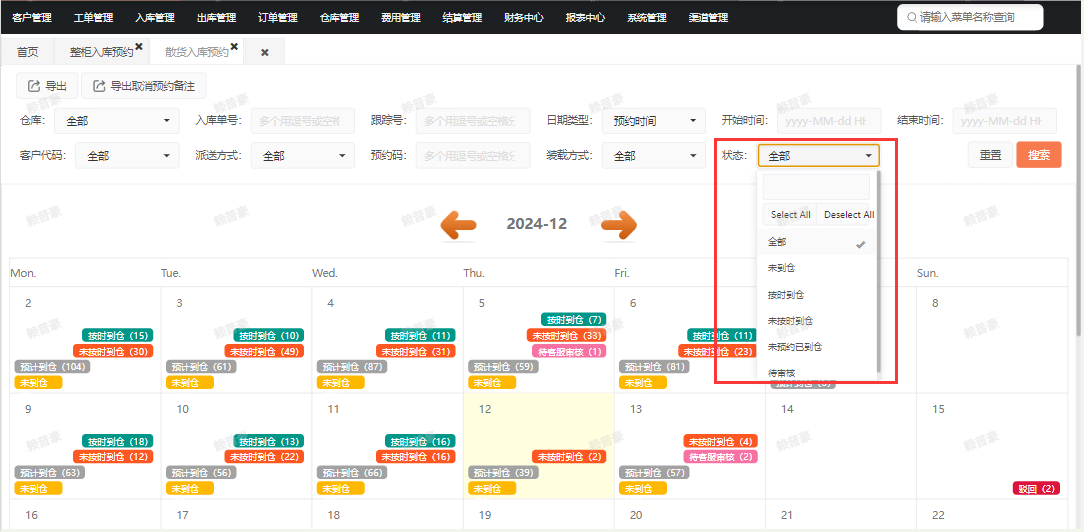Select 未按时到仓 in status list
The image size is (1084, 532).
click(x=816, y=321)
